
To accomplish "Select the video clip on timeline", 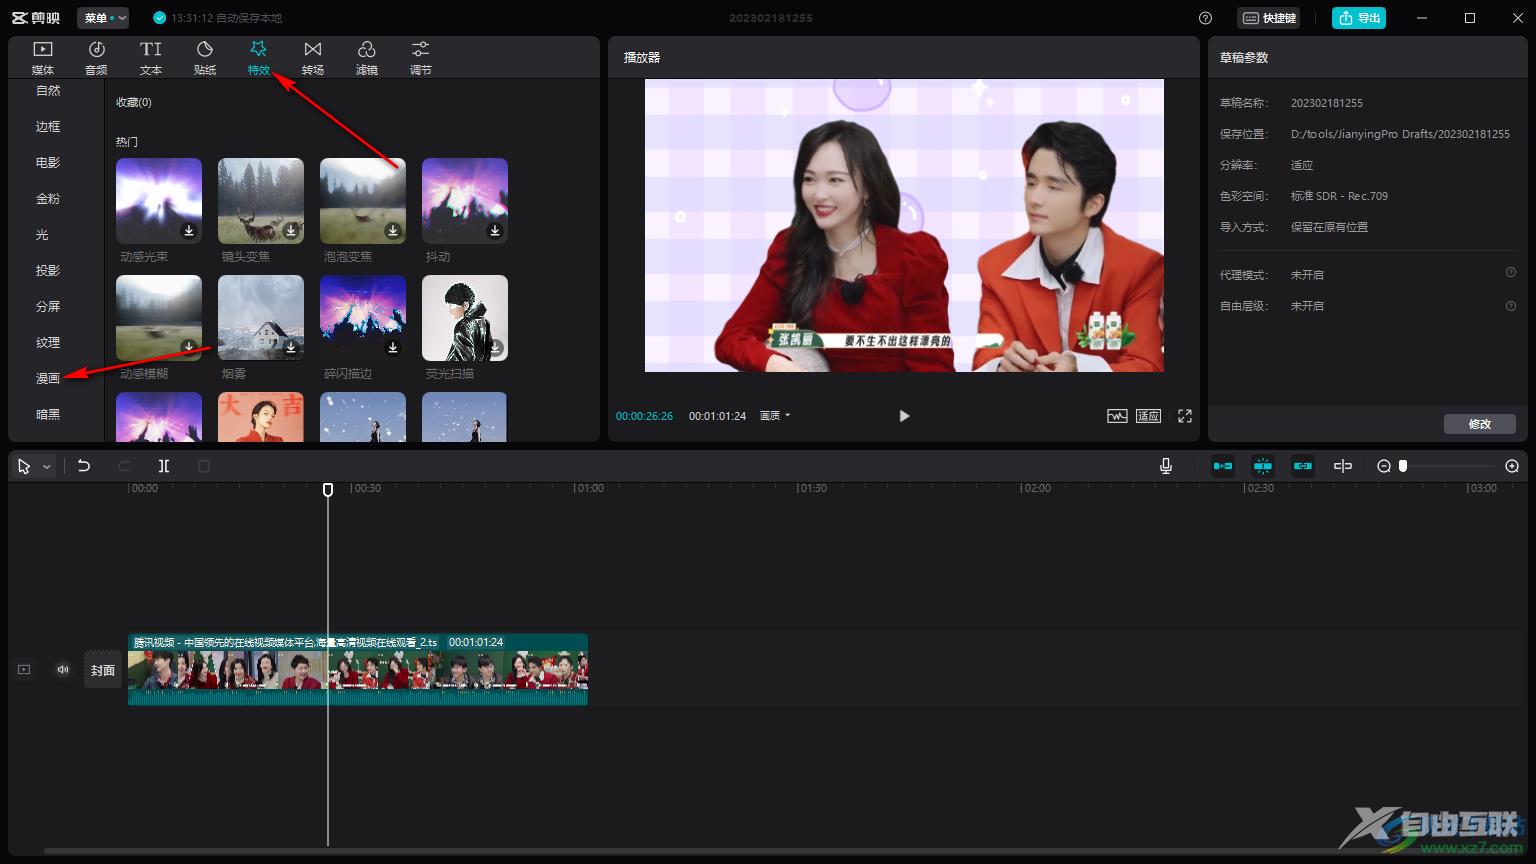I will pos(358,669).
